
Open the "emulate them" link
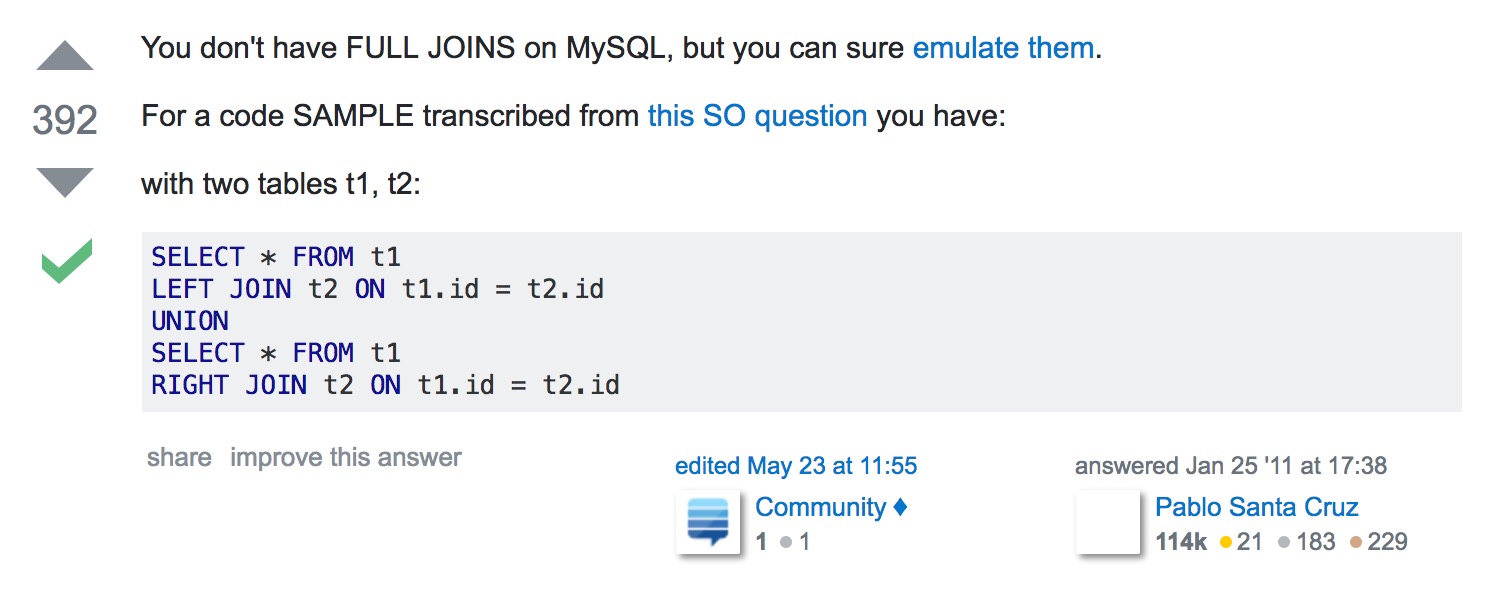[1003, 48]
